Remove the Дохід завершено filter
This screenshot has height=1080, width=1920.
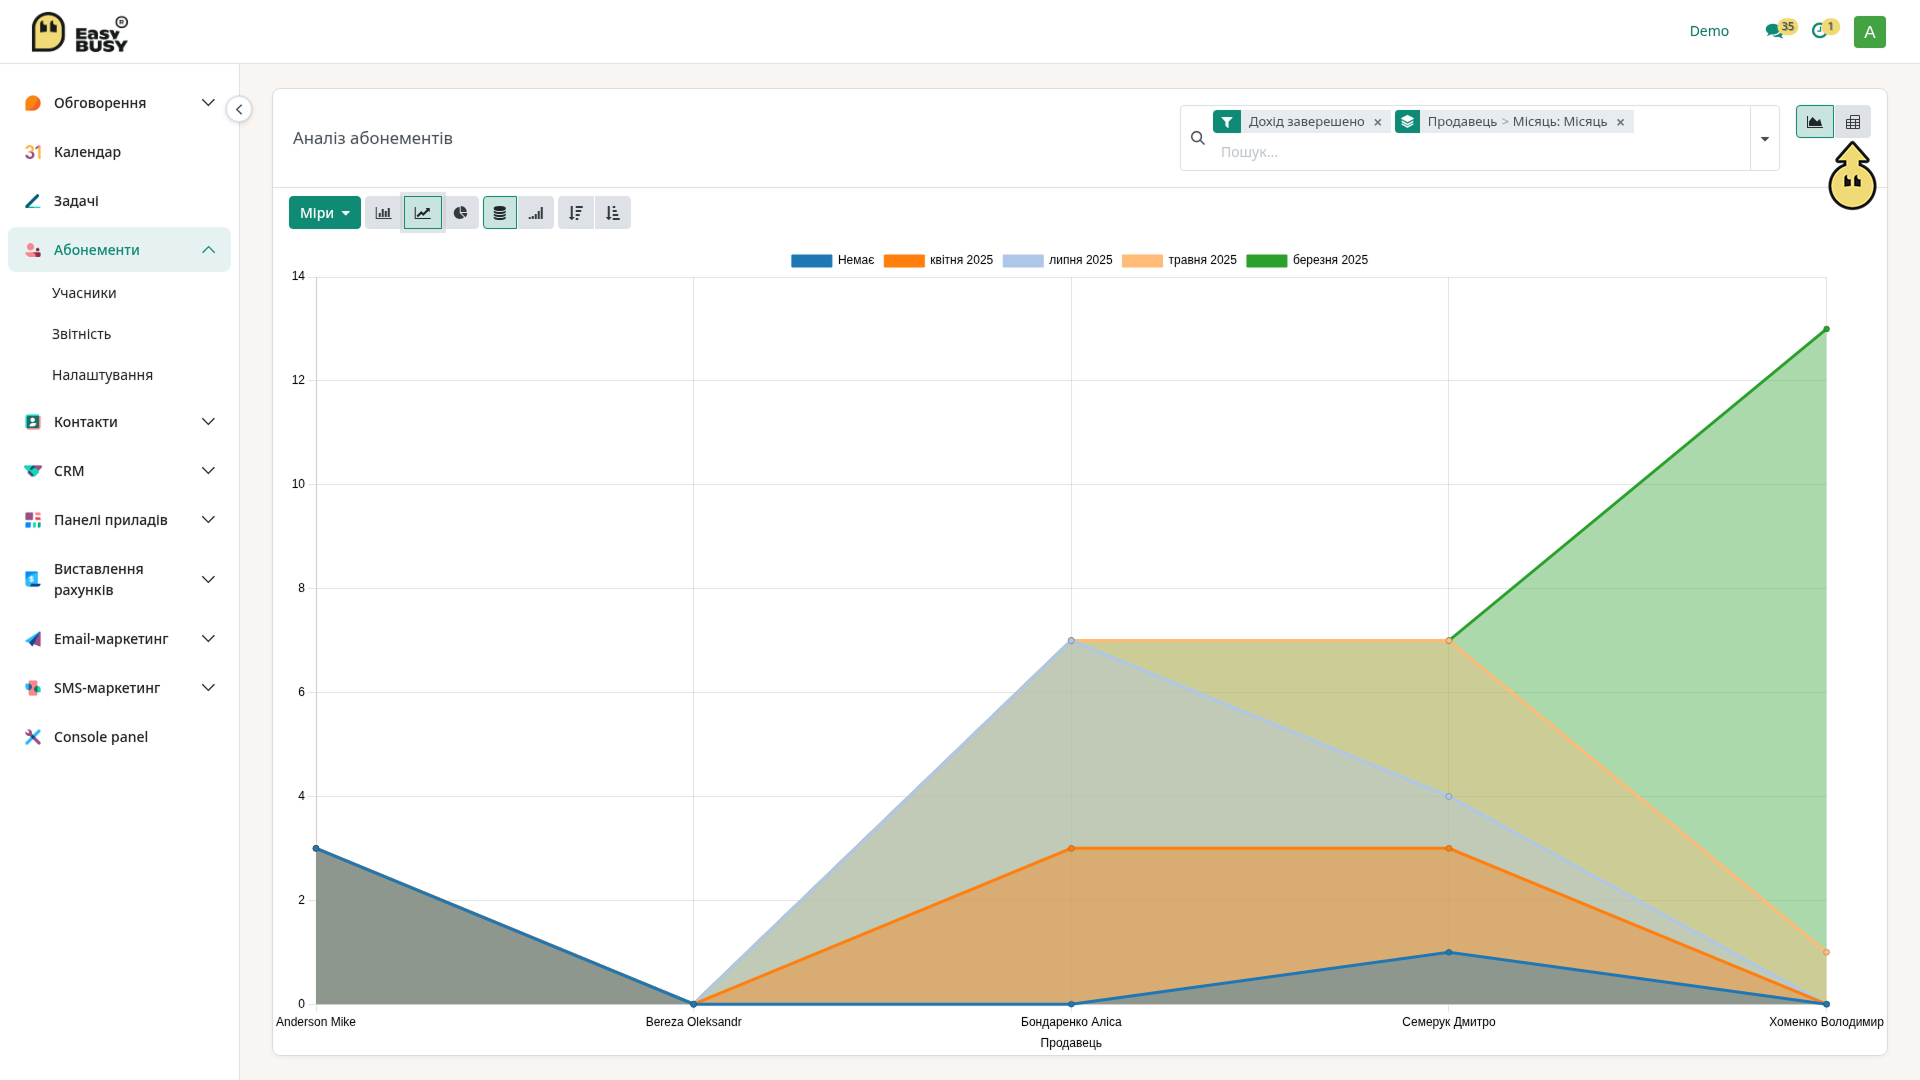1378,122
